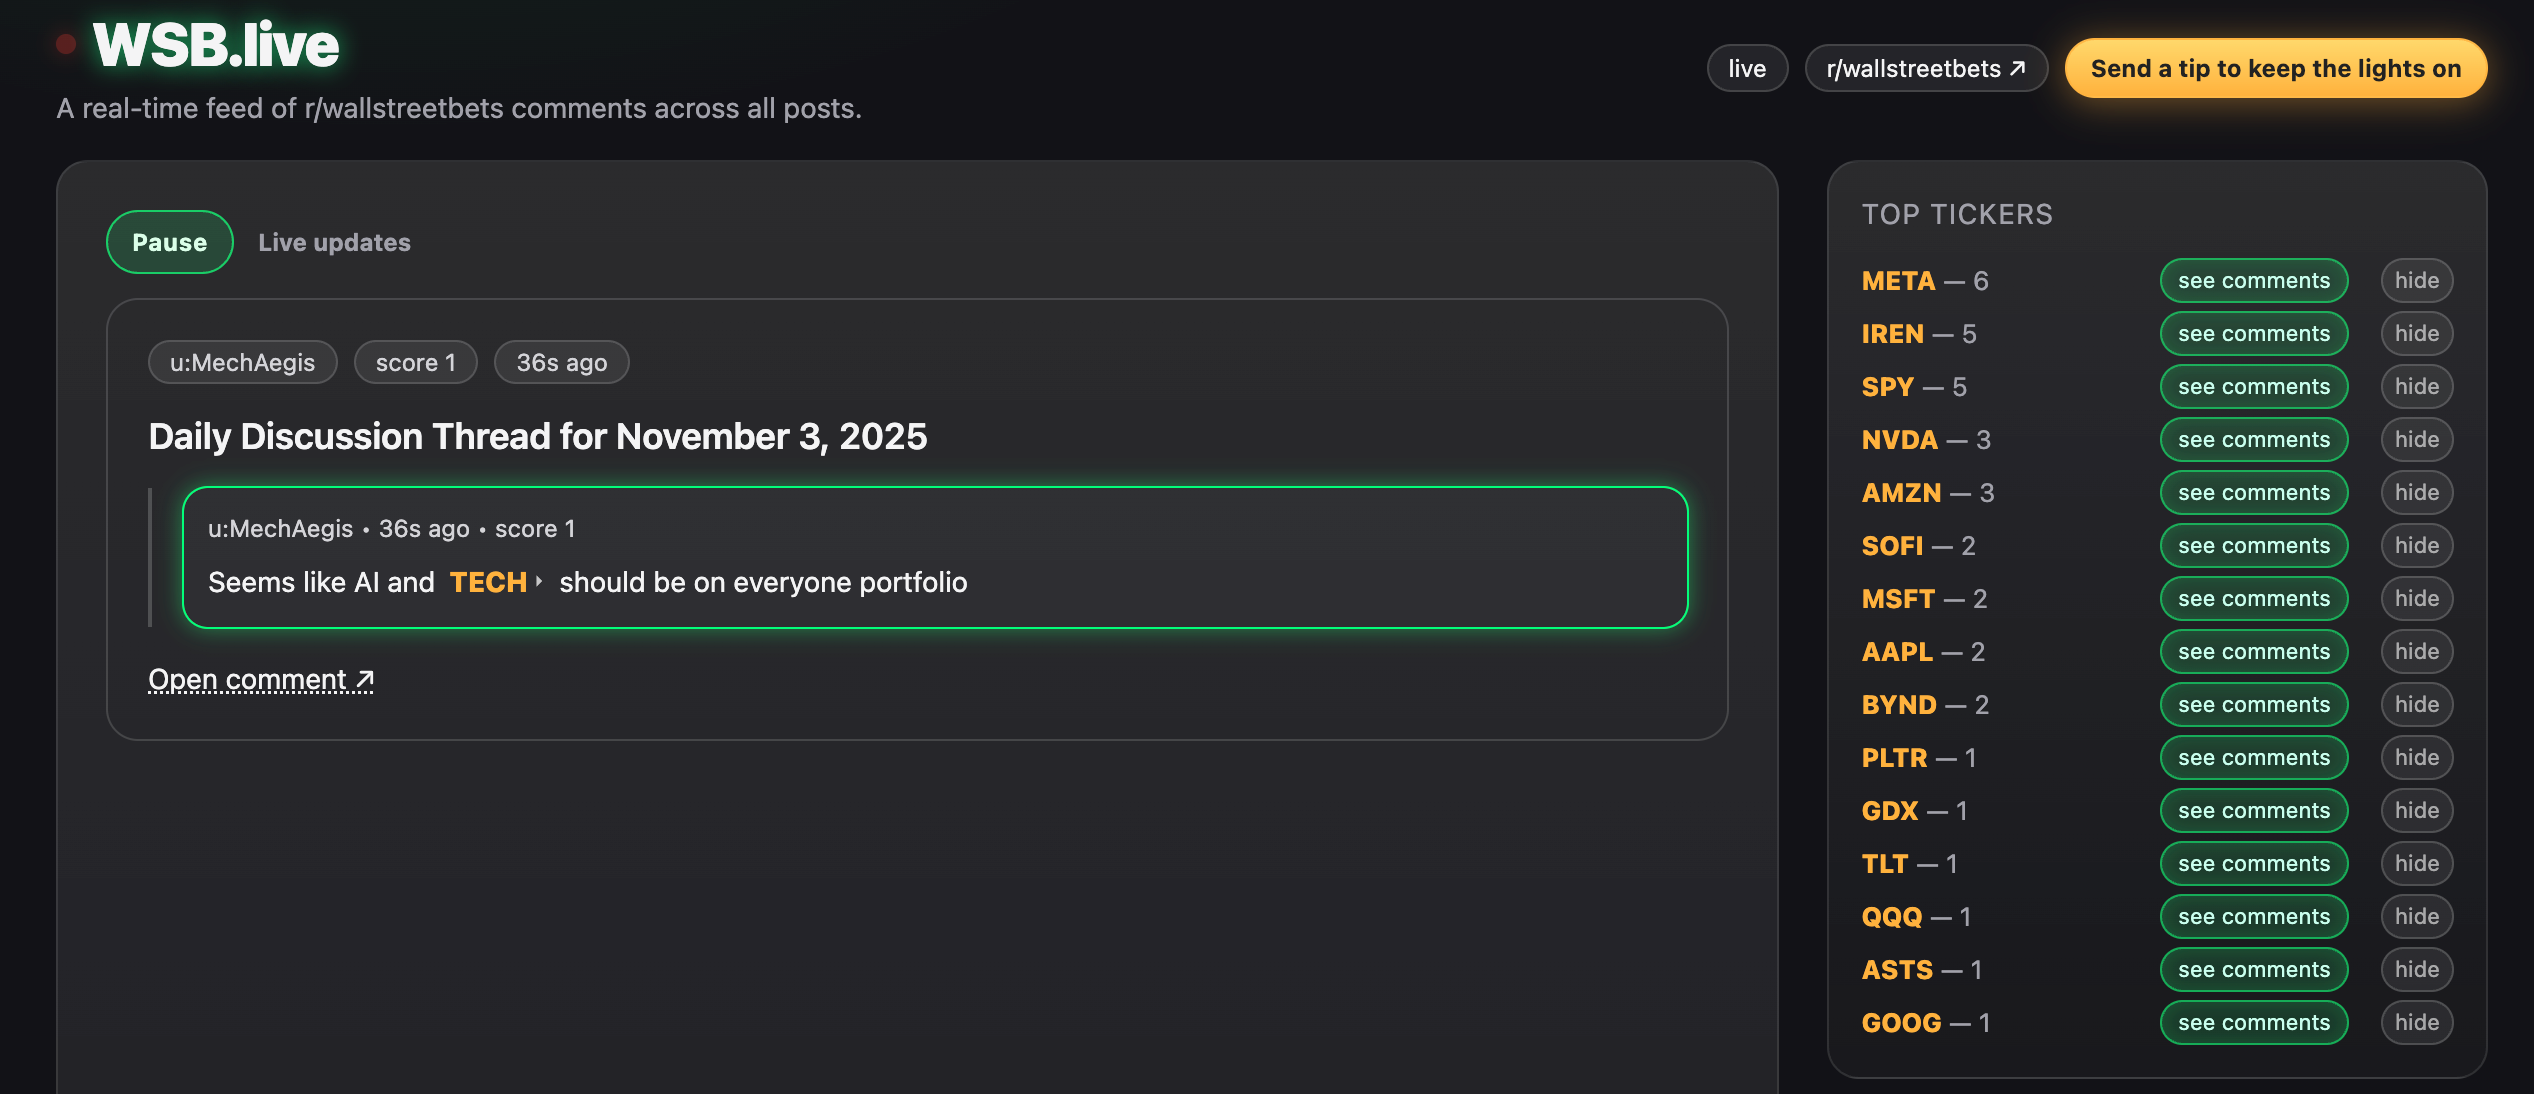The image size is (2534, 1094).
Task: Hide the NVDA ticker row
Action: (2416, 440)
